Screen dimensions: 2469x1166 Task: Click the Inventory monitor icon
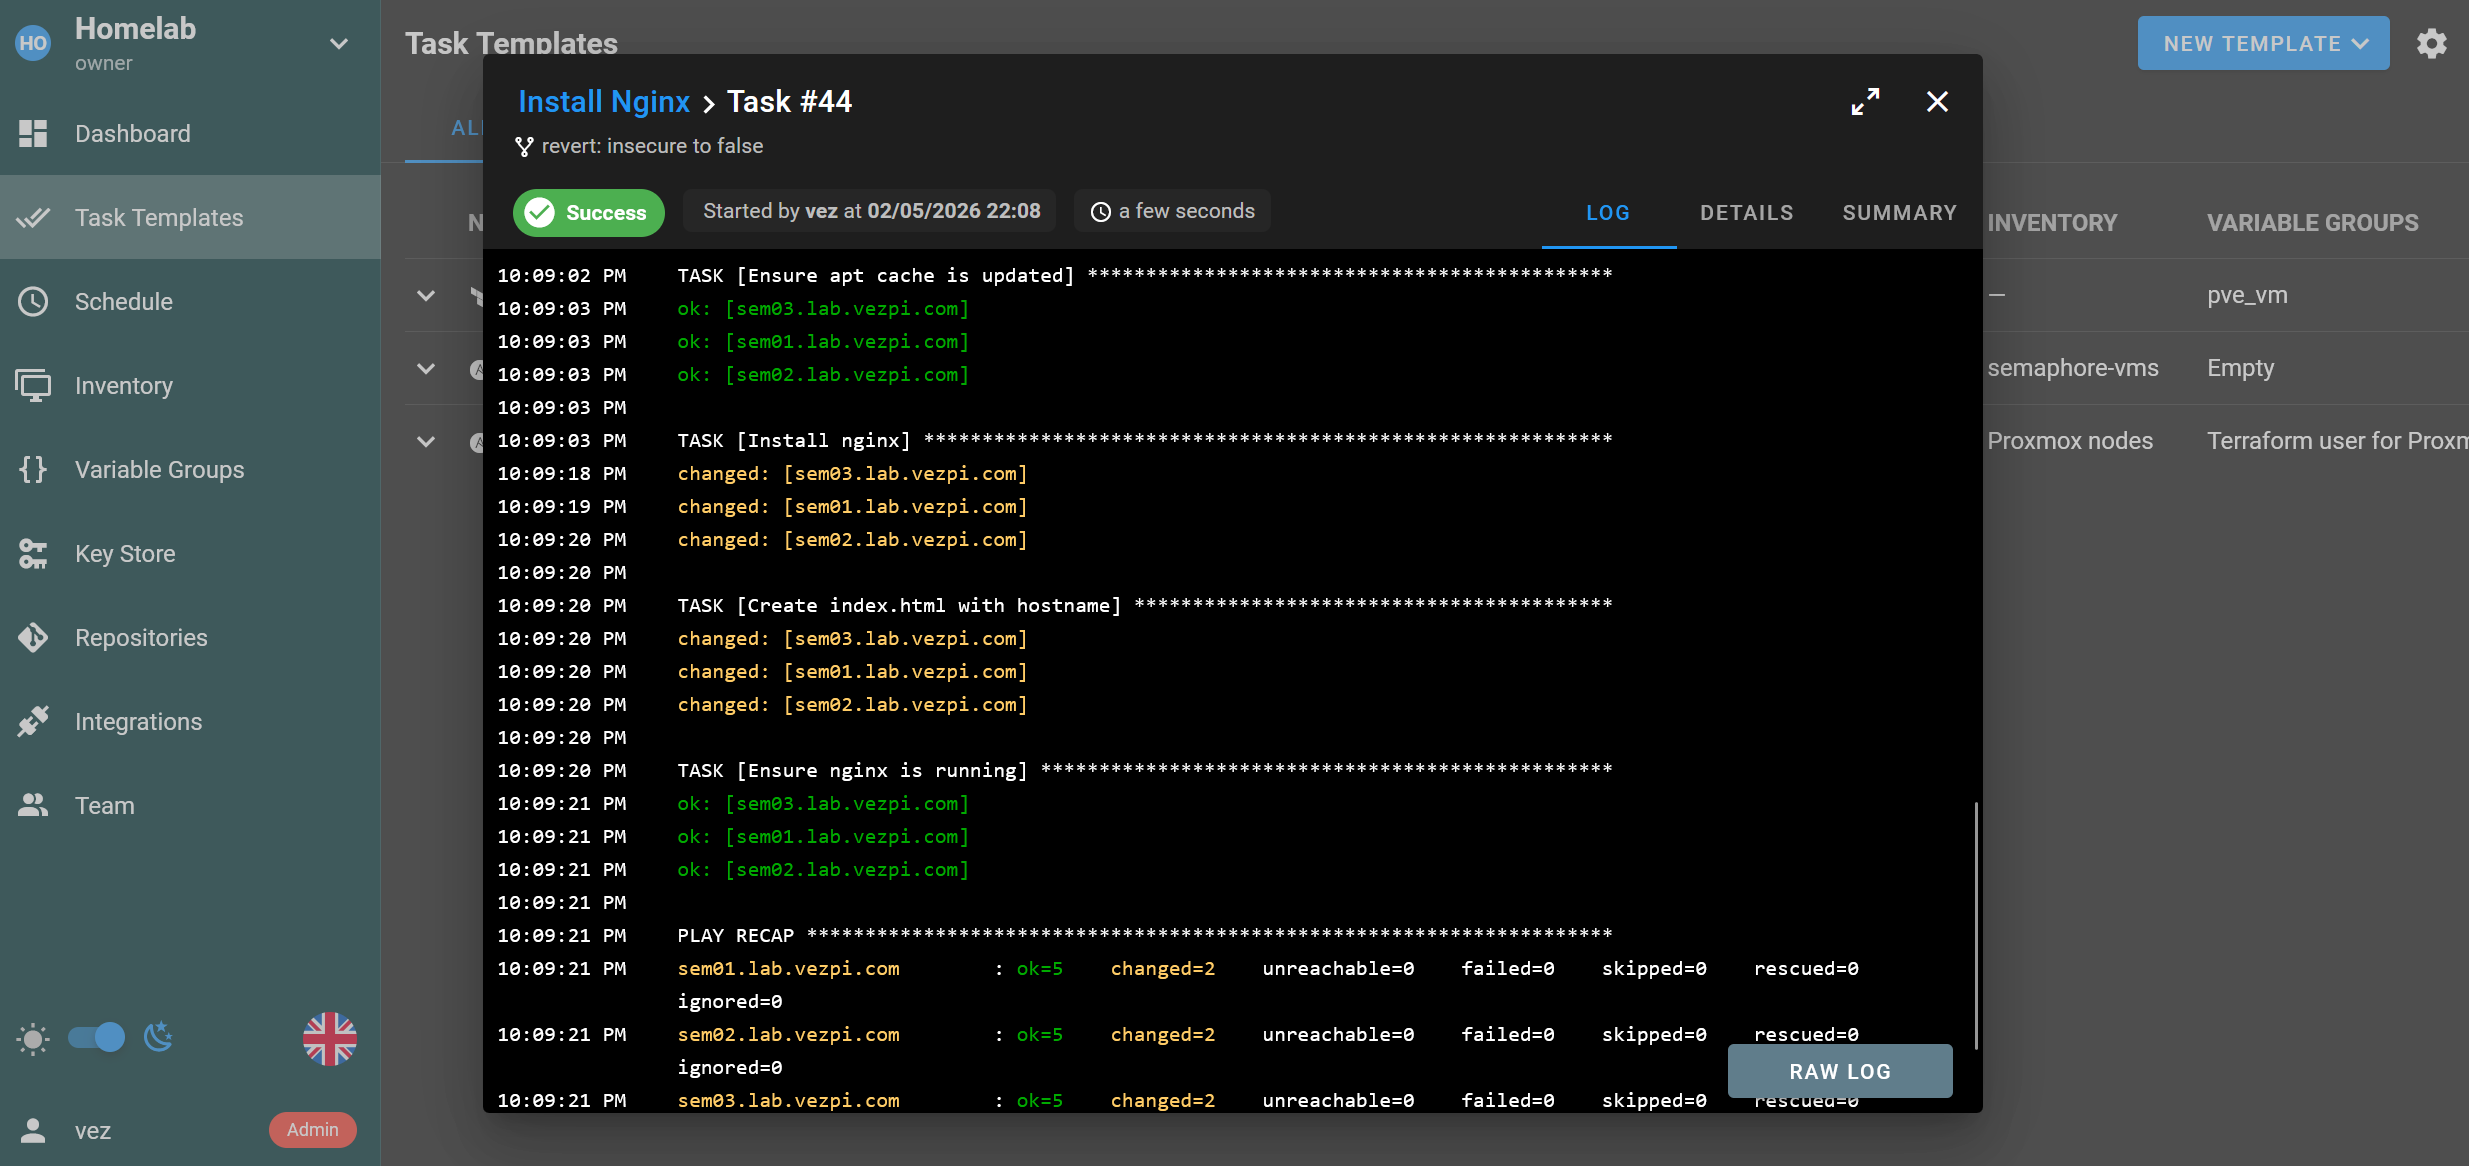[x=33, y=385]
